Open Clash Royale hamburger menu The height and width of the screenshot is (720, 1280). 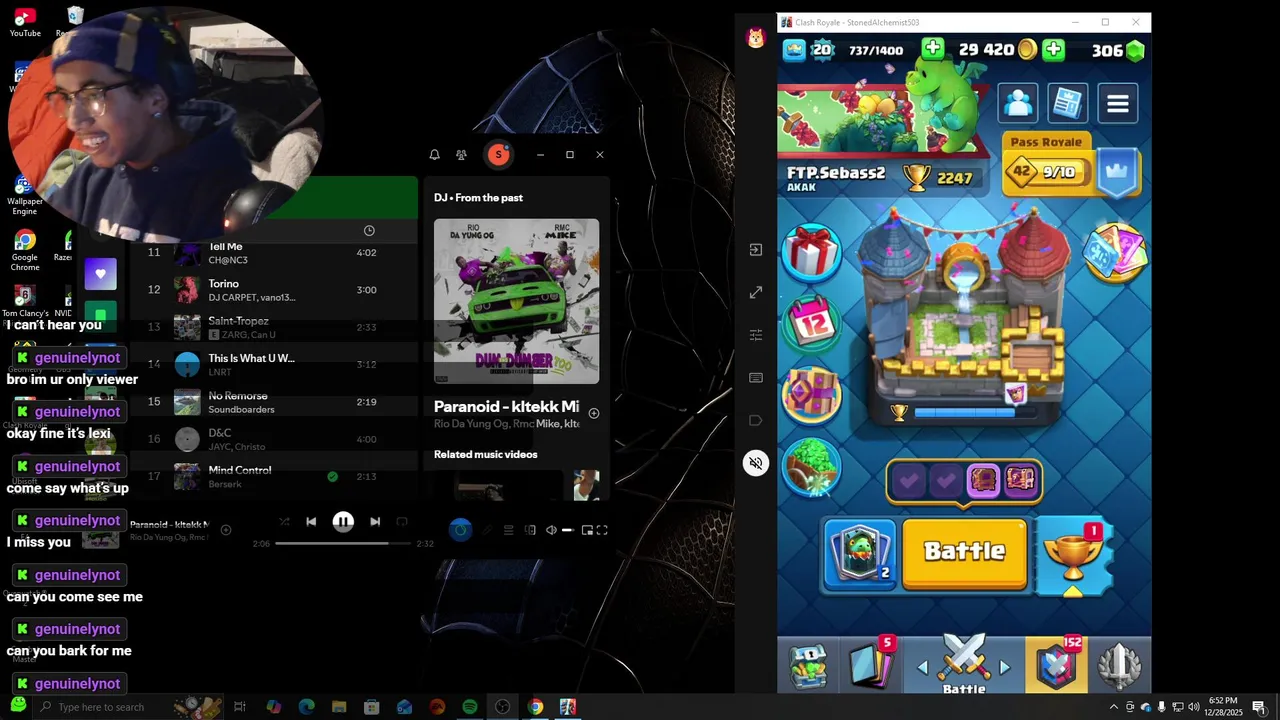coord(1117,103)
